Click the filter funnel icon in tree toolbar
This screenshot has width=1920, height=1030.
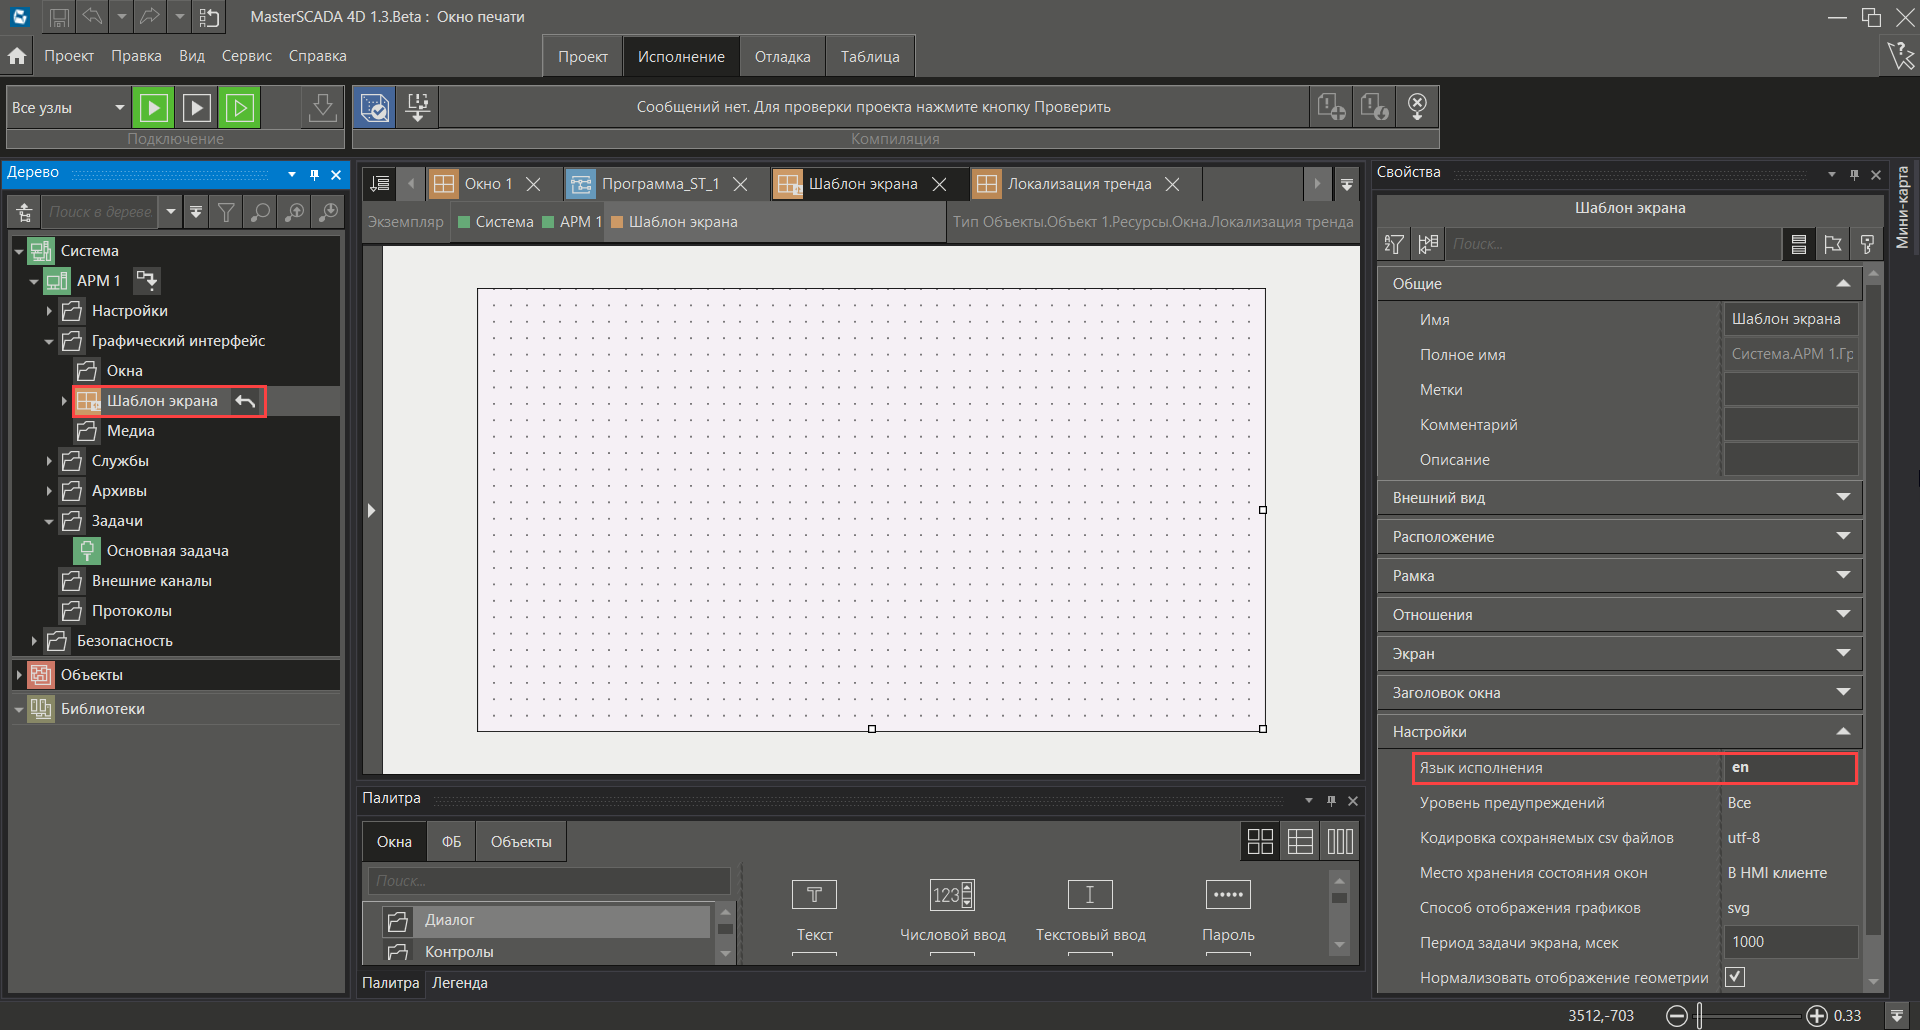pyautogui.click(x=227, y=212)
